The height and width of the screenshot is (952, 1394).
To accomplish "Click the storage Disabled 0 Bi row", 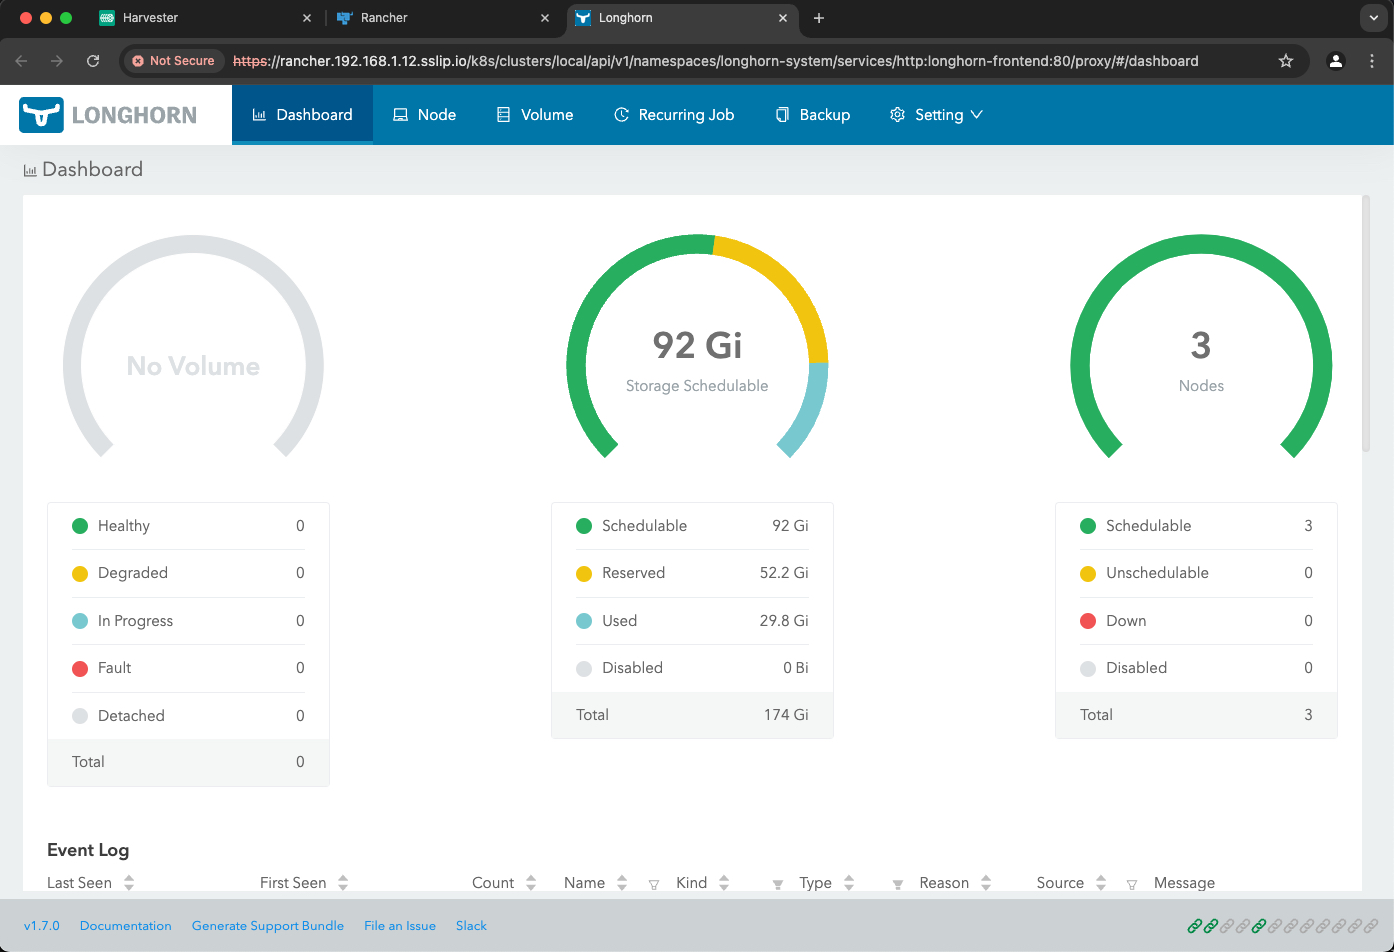I will click(692, 668).
